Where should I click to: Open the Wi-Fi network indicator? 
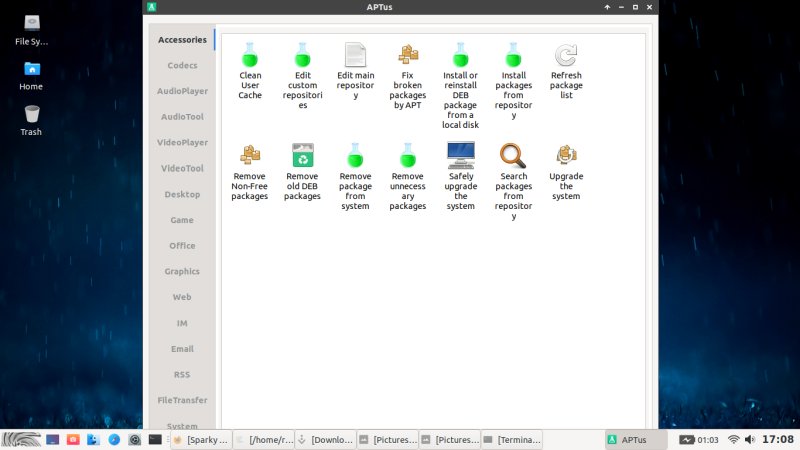[734, 439]
